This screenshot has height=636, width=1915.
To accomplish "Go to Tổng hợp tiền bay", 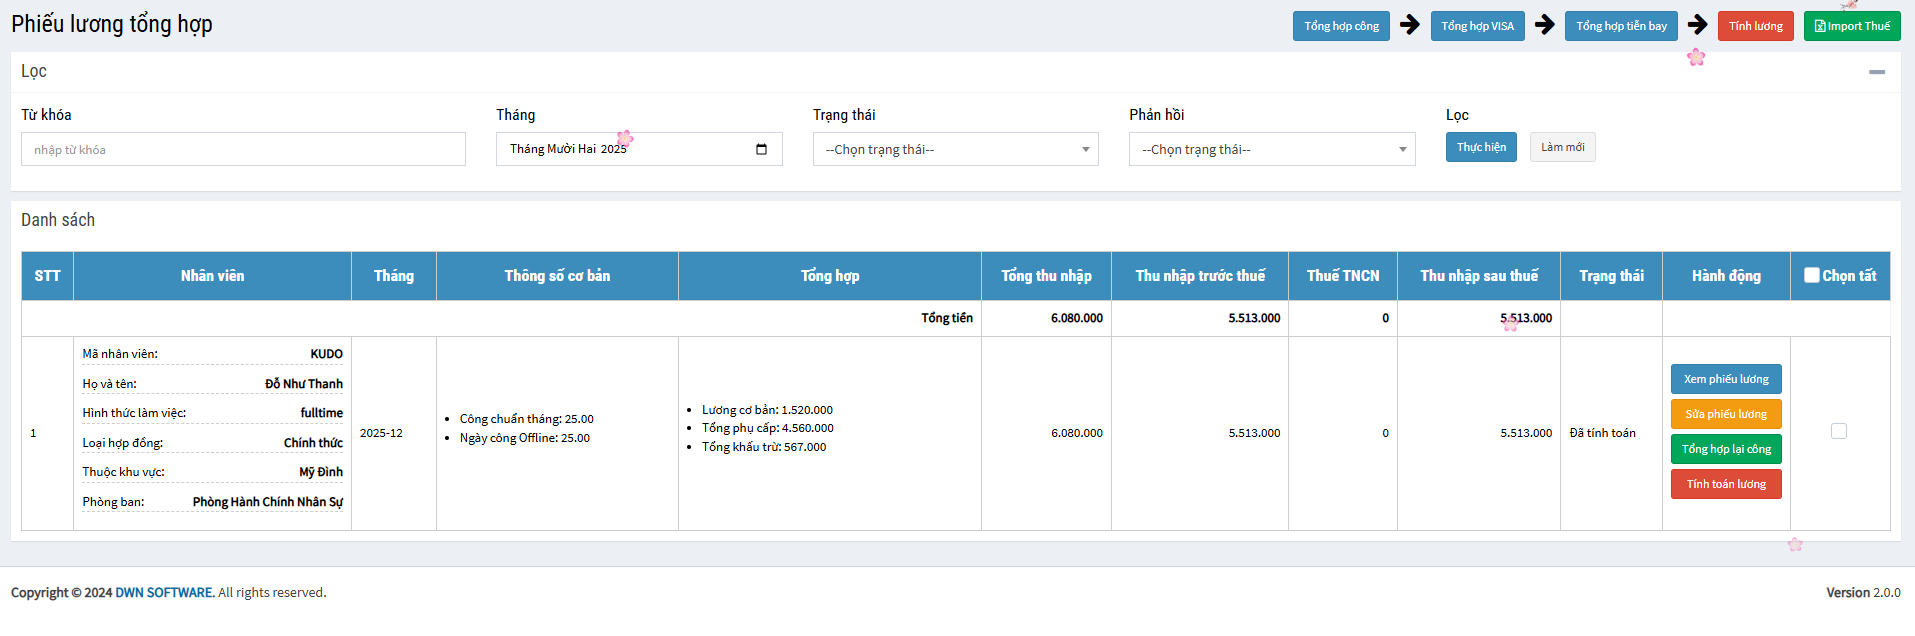I will pos(1620,26).
